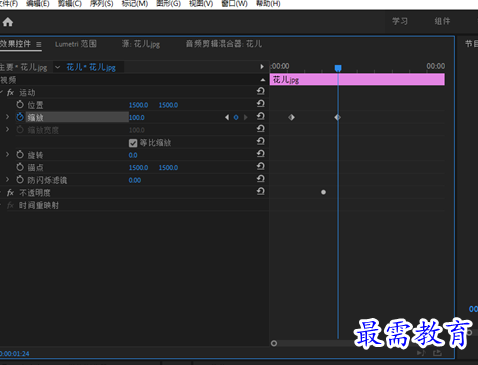Reset the 锚点 parameter
Viewport: 478px width, 365px height.
click(x=261, y=166)
